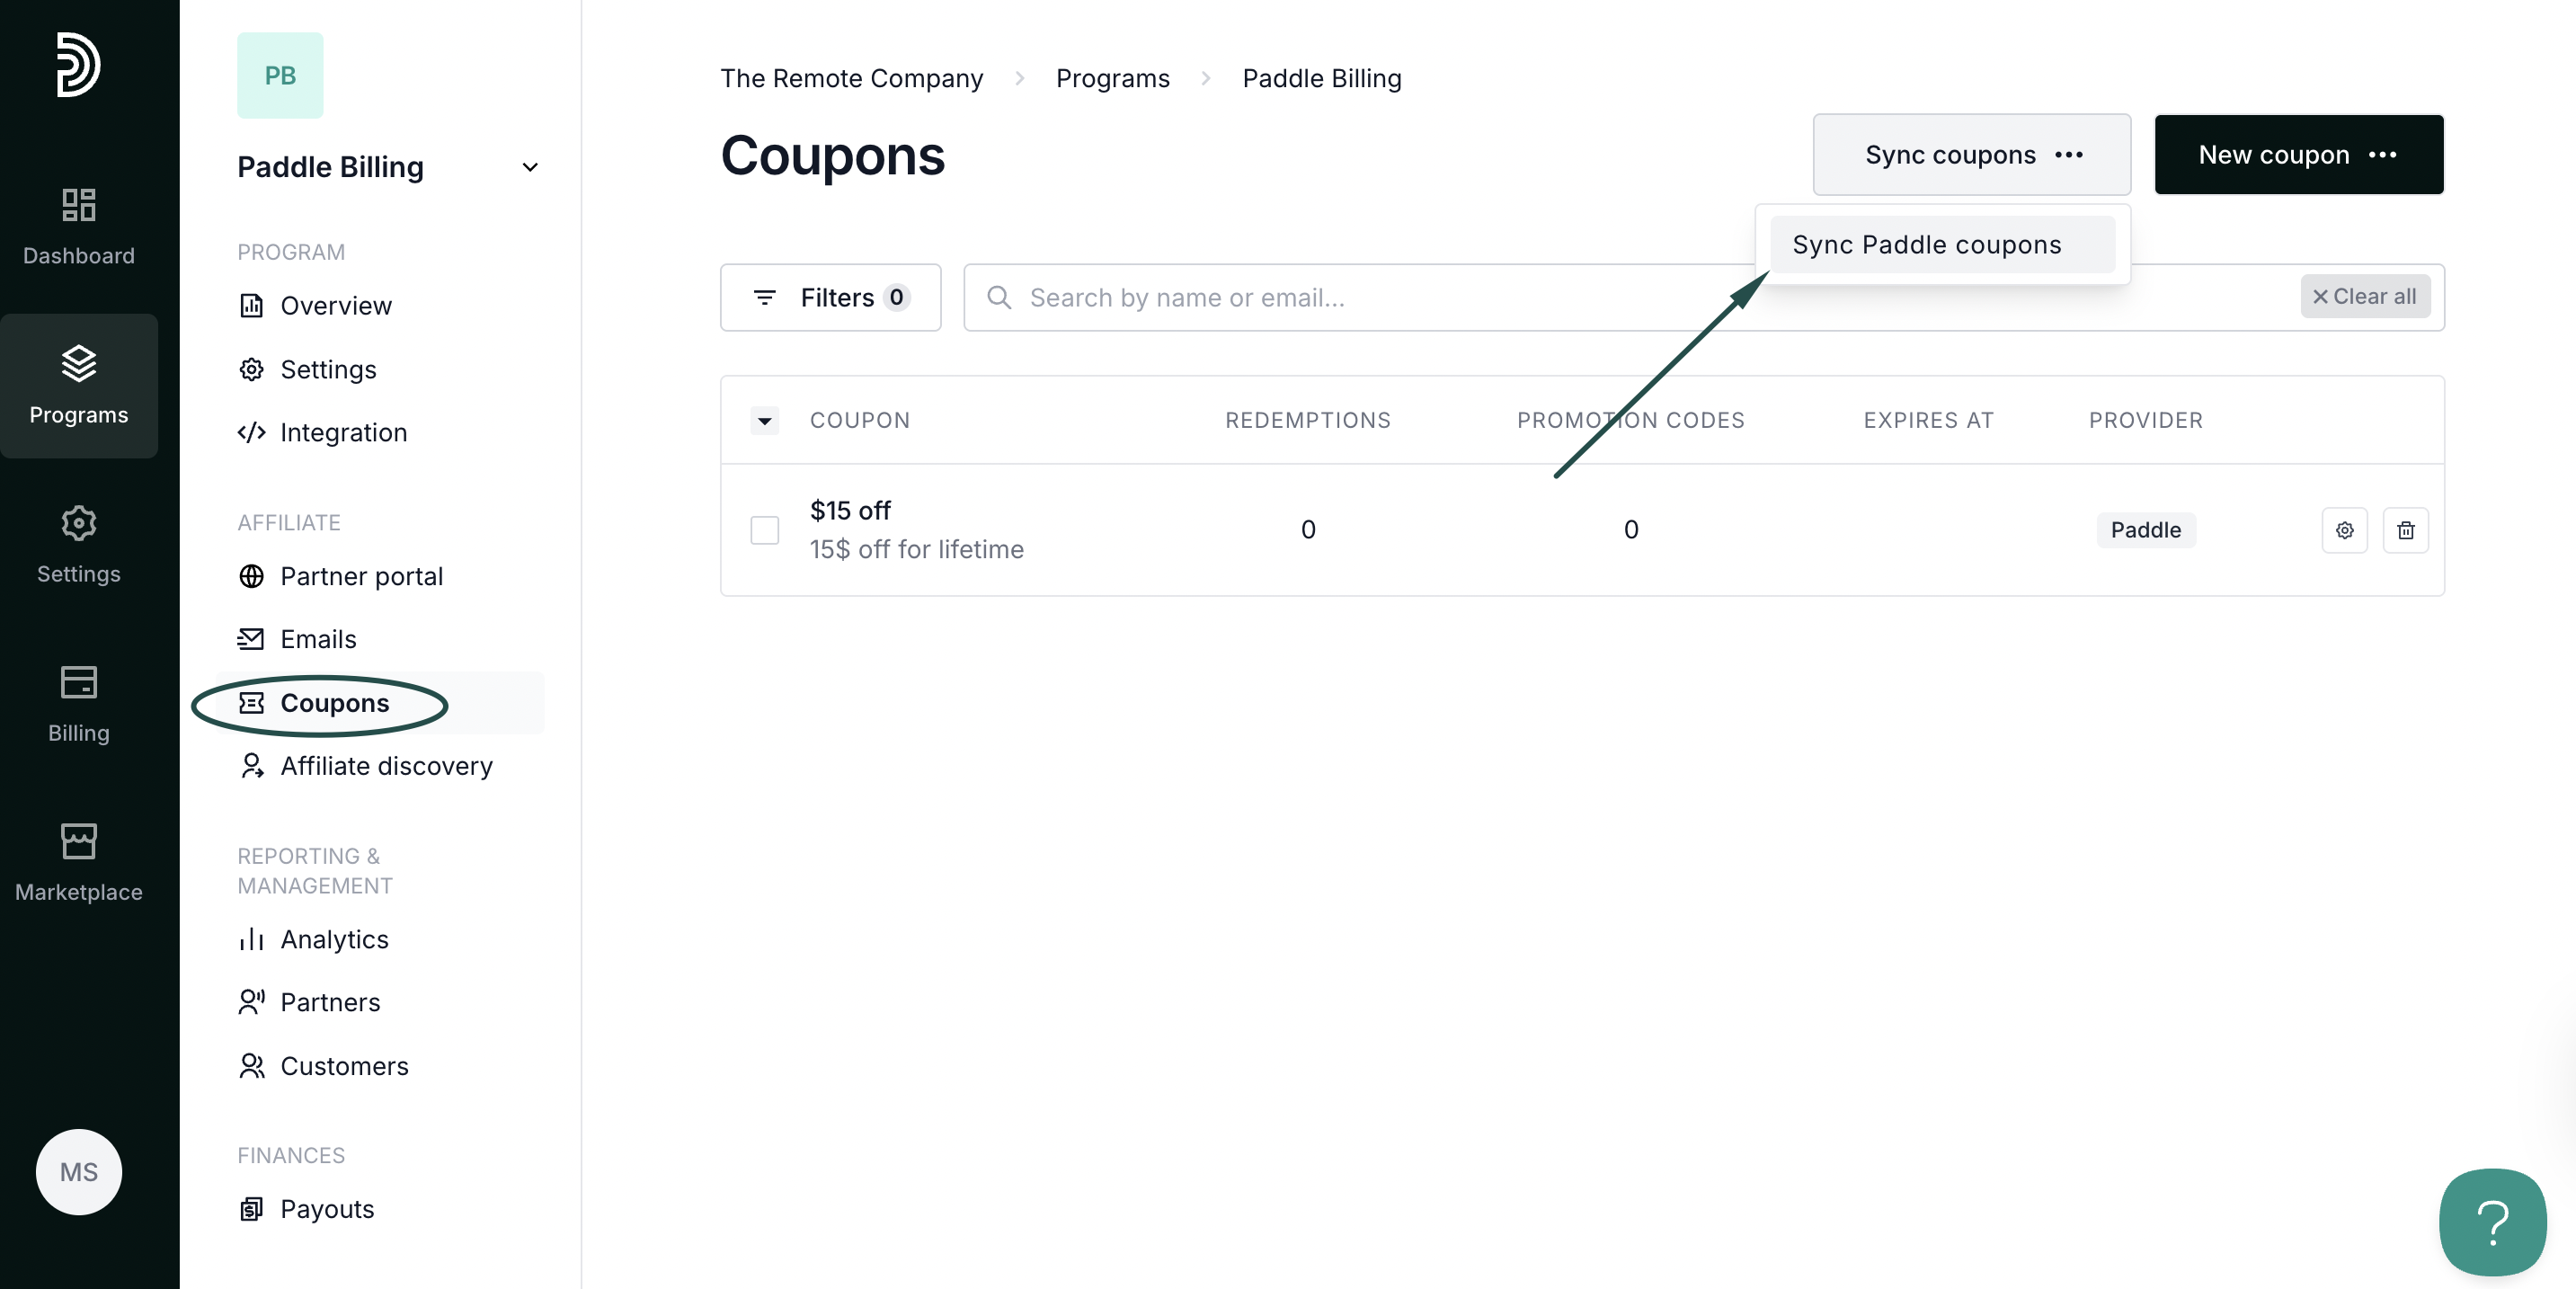2576x1289 pixels.
Task: Open Marketplace from the left rail
Action: (x=79, y=862)
